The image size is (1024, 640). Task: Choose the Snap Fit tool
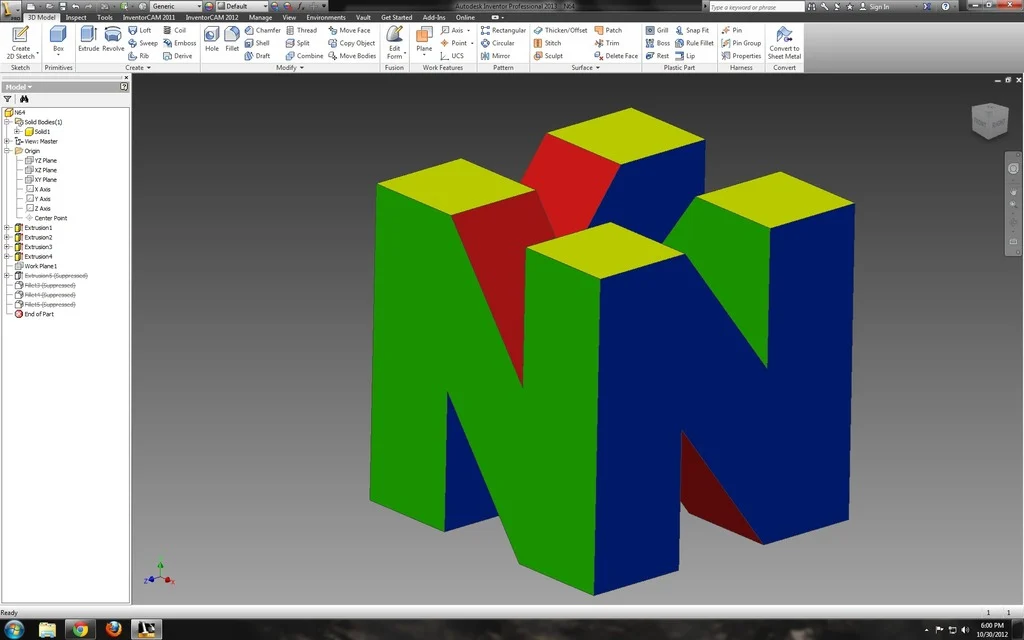692,30
